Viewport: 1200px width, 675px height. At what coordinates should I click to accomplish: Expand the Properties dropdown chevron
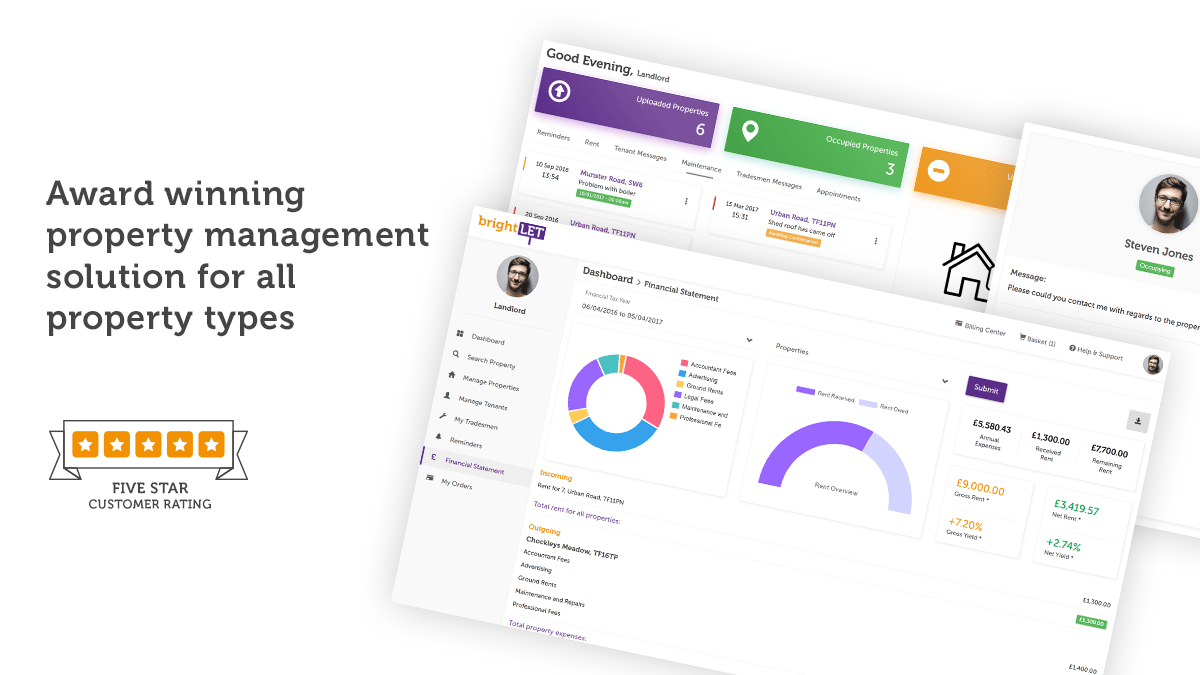[x=944, y=381]
